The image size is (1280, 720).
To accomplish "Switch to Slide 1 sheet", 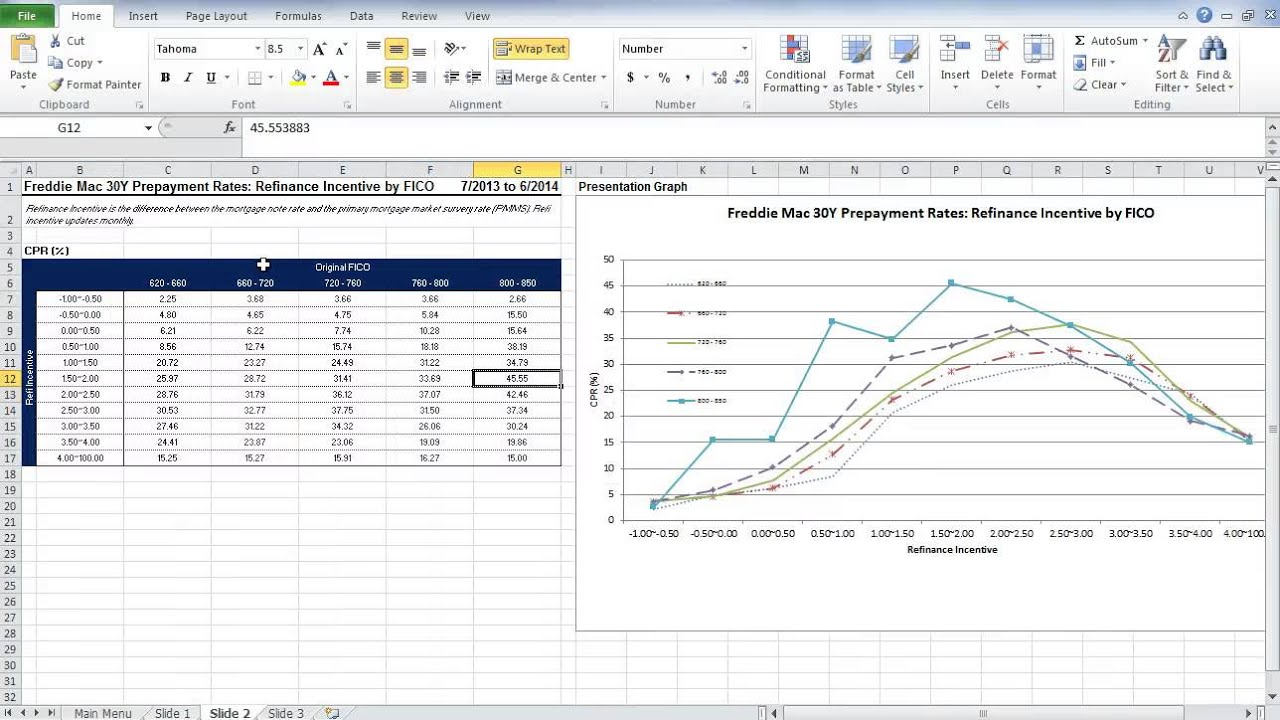I will tap(172, 713).
